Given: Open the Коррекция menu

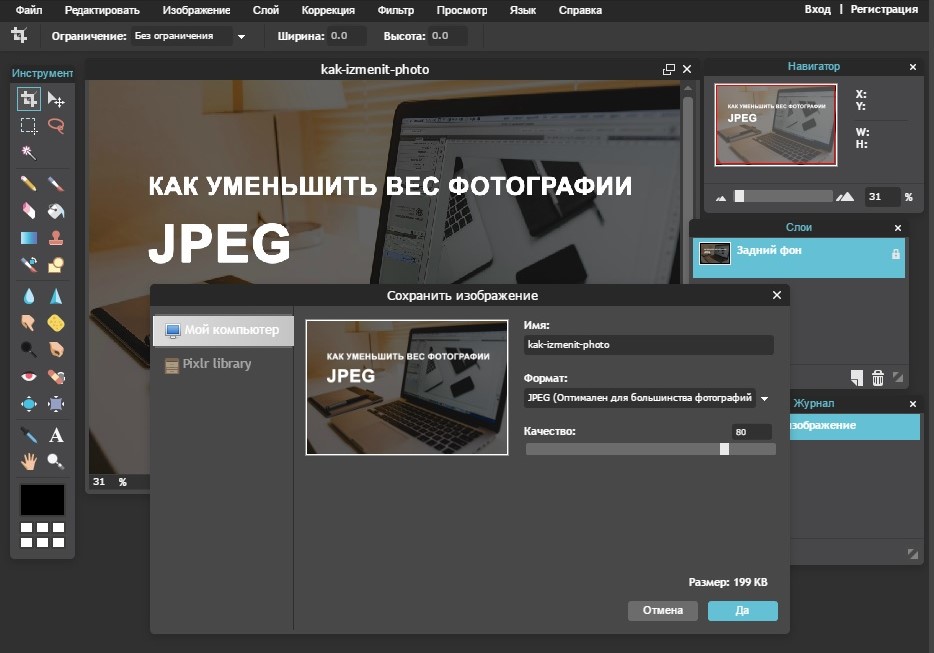Looking at the screenshot, I should point(328,10).
